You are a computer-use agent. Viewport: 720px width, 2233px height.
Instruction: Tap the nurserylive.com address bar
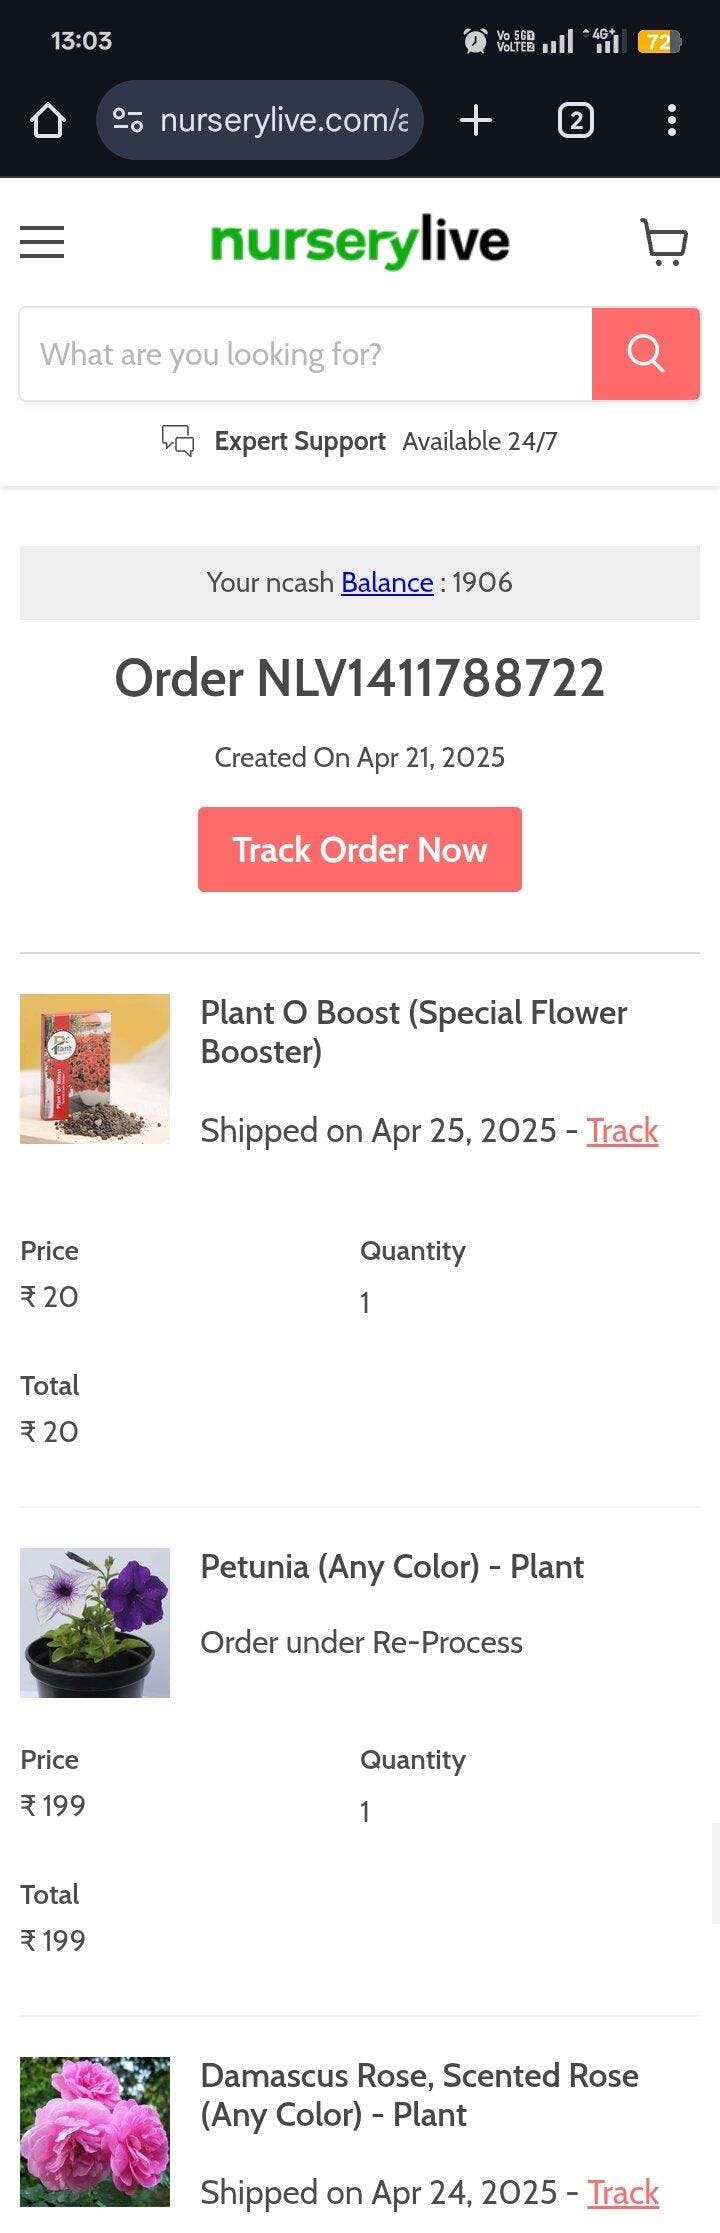(x=283, y=121)
